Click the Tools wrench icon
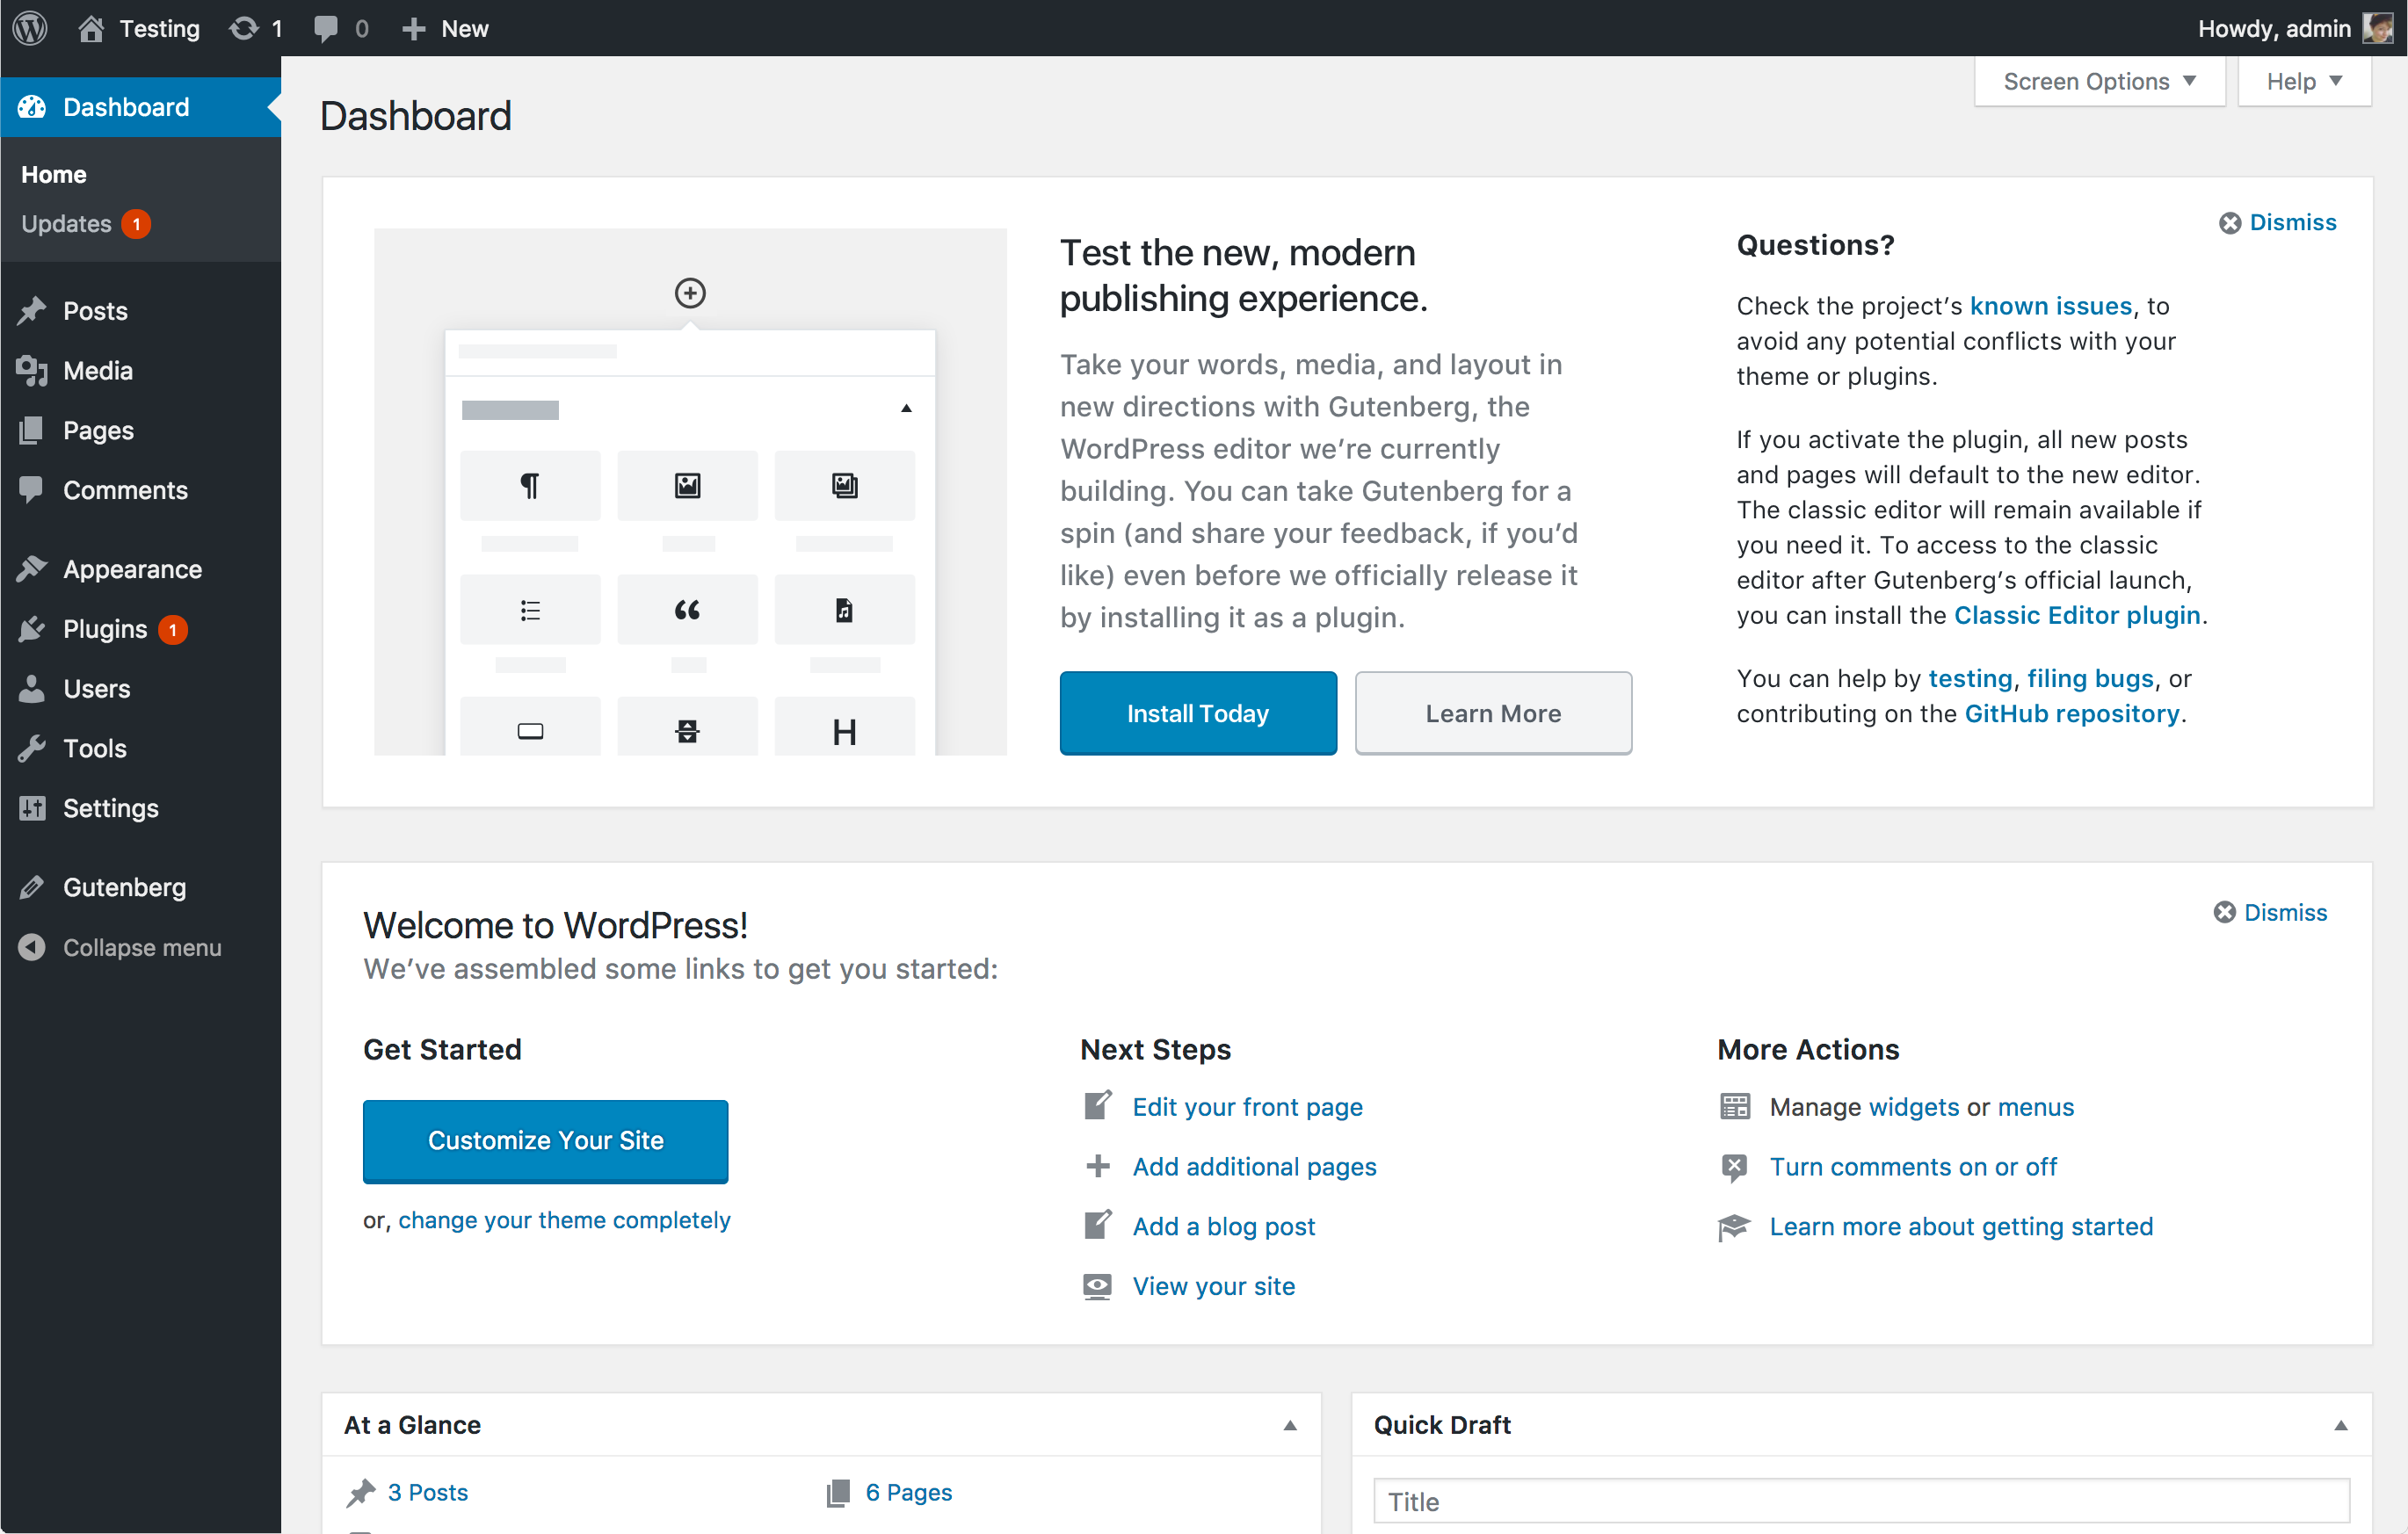This screenshot has width=2408, height=1534. (x=32, y=749)
